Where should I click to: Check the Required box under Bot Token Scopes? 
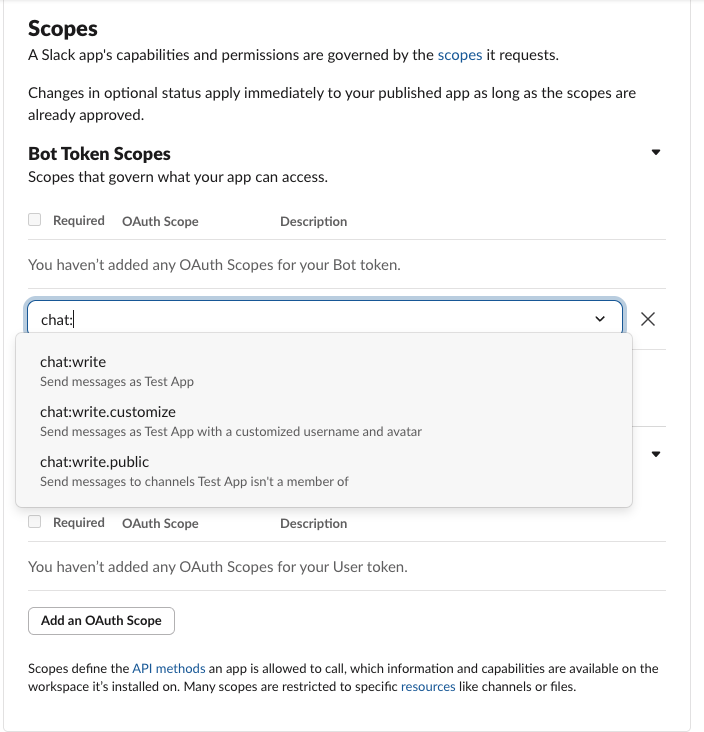35,220
